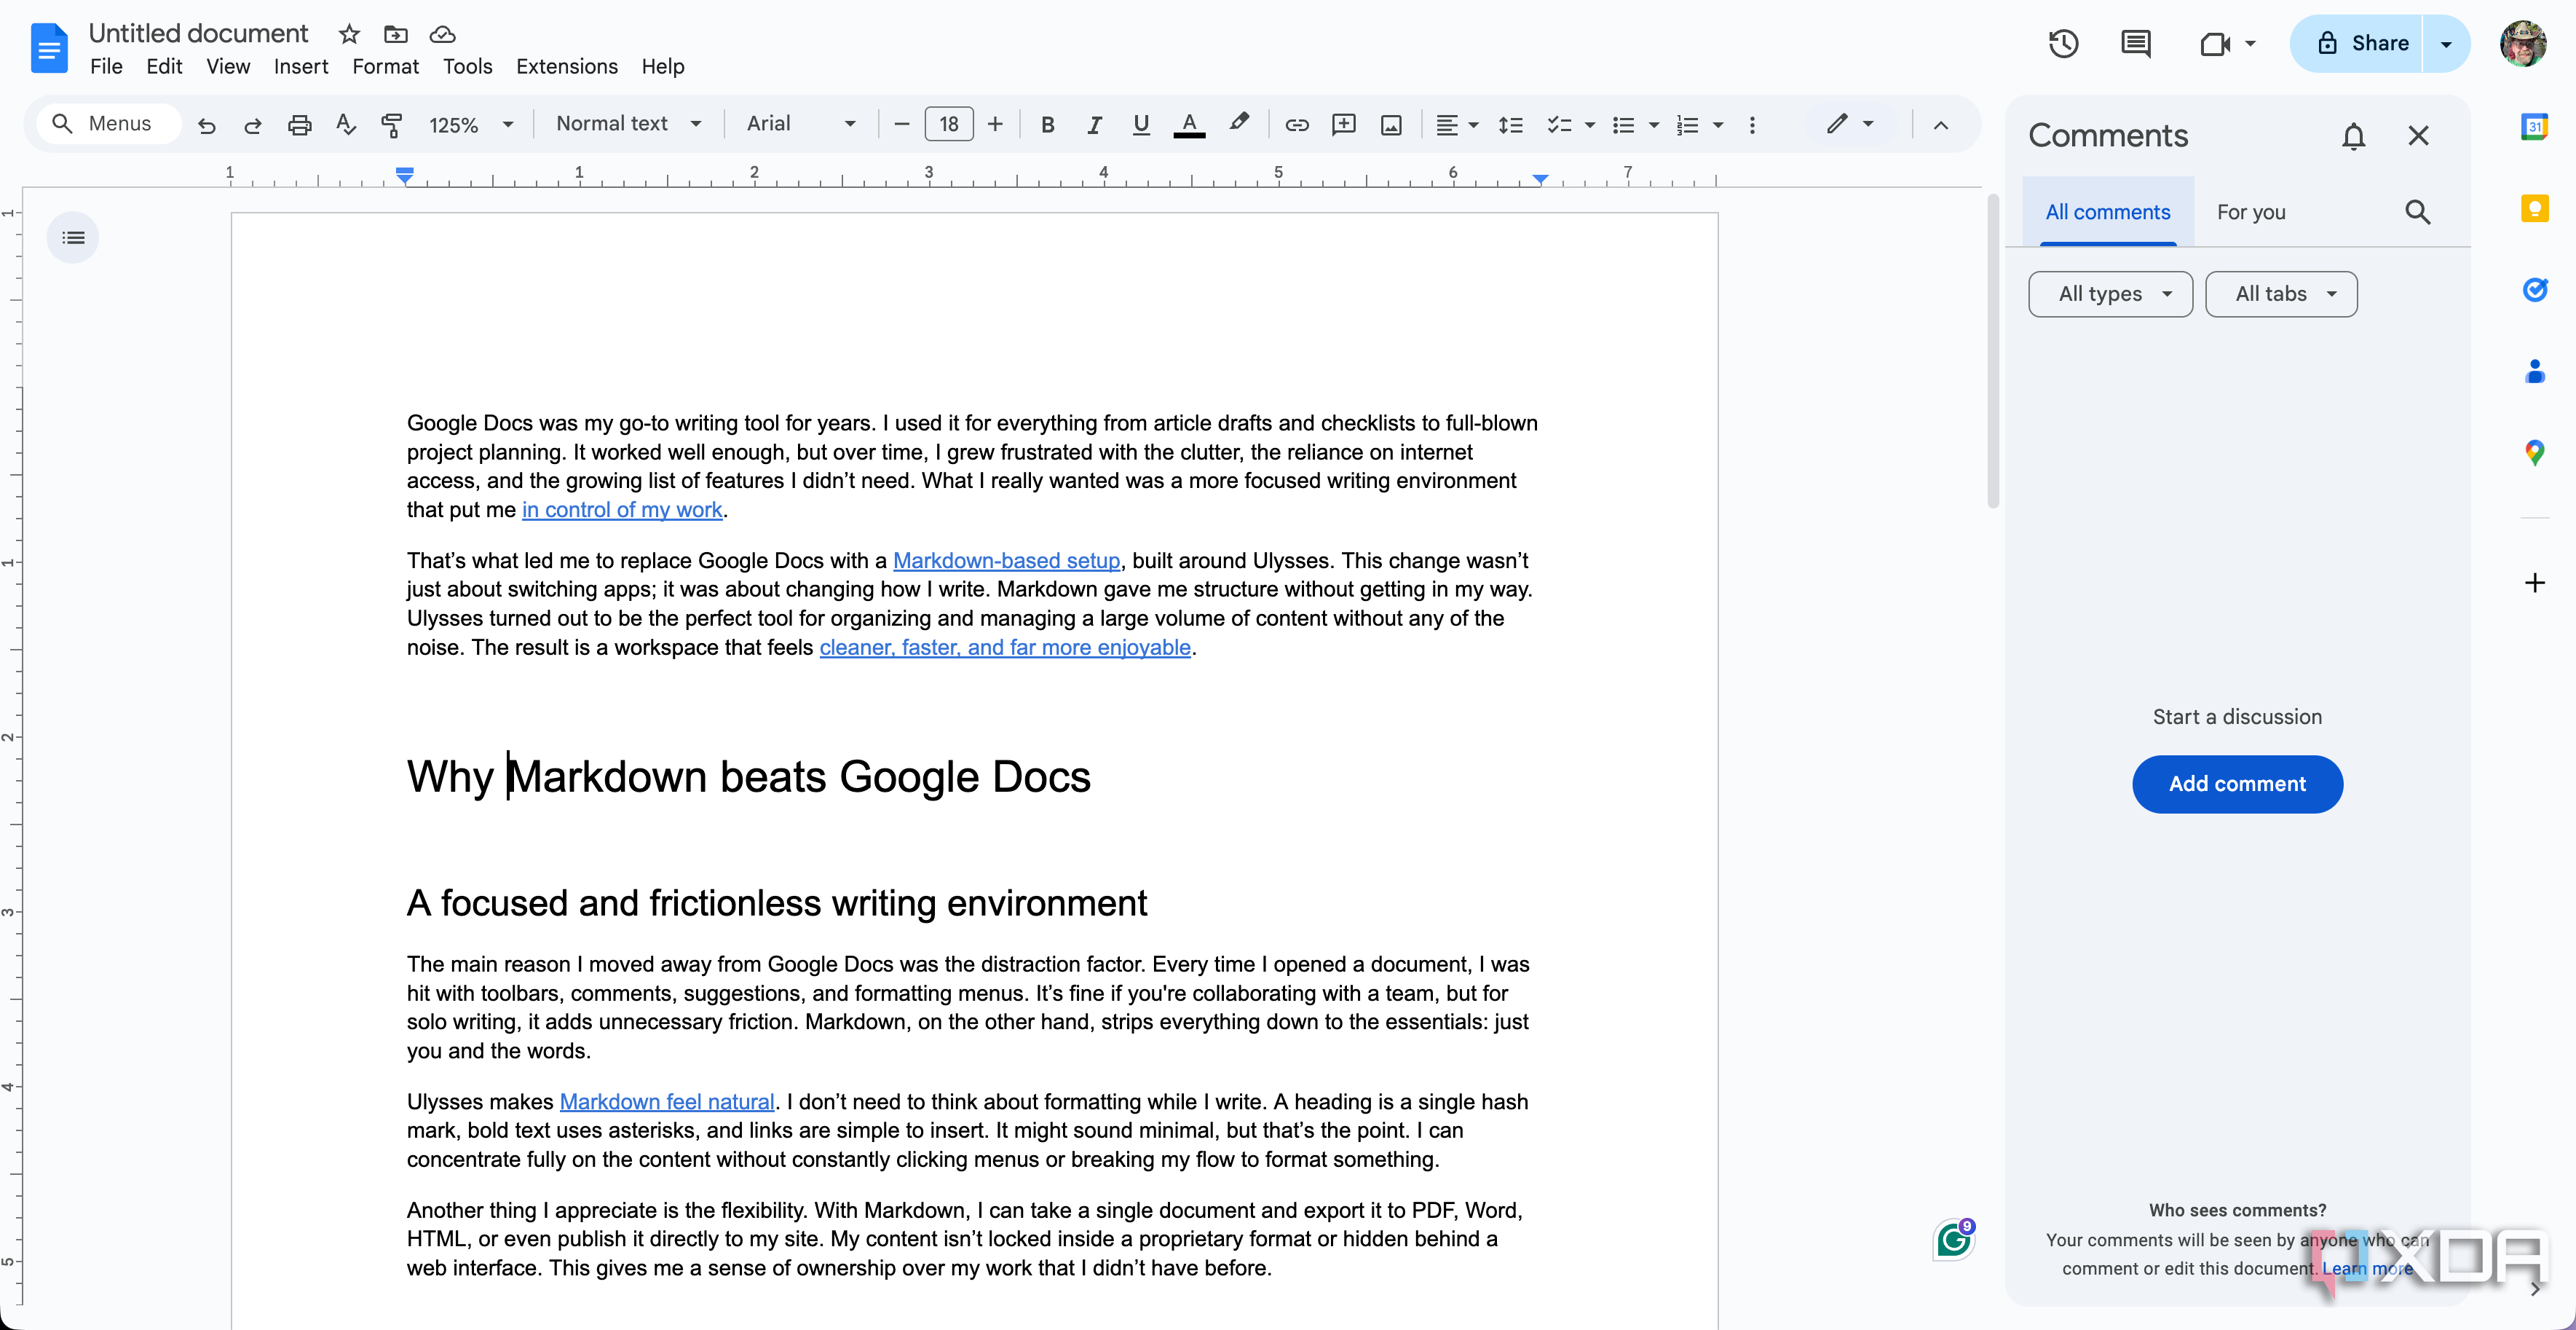Toggle bold formatting
2576x1330 pixels.
coord(1047,124)
